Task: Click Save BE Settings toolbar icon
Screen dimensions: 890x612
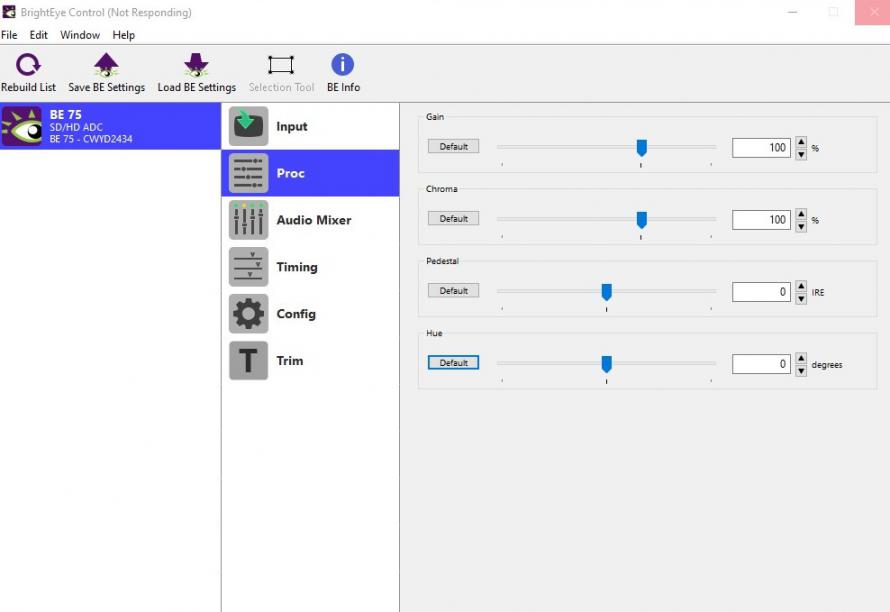Action: tap(106, 65)
